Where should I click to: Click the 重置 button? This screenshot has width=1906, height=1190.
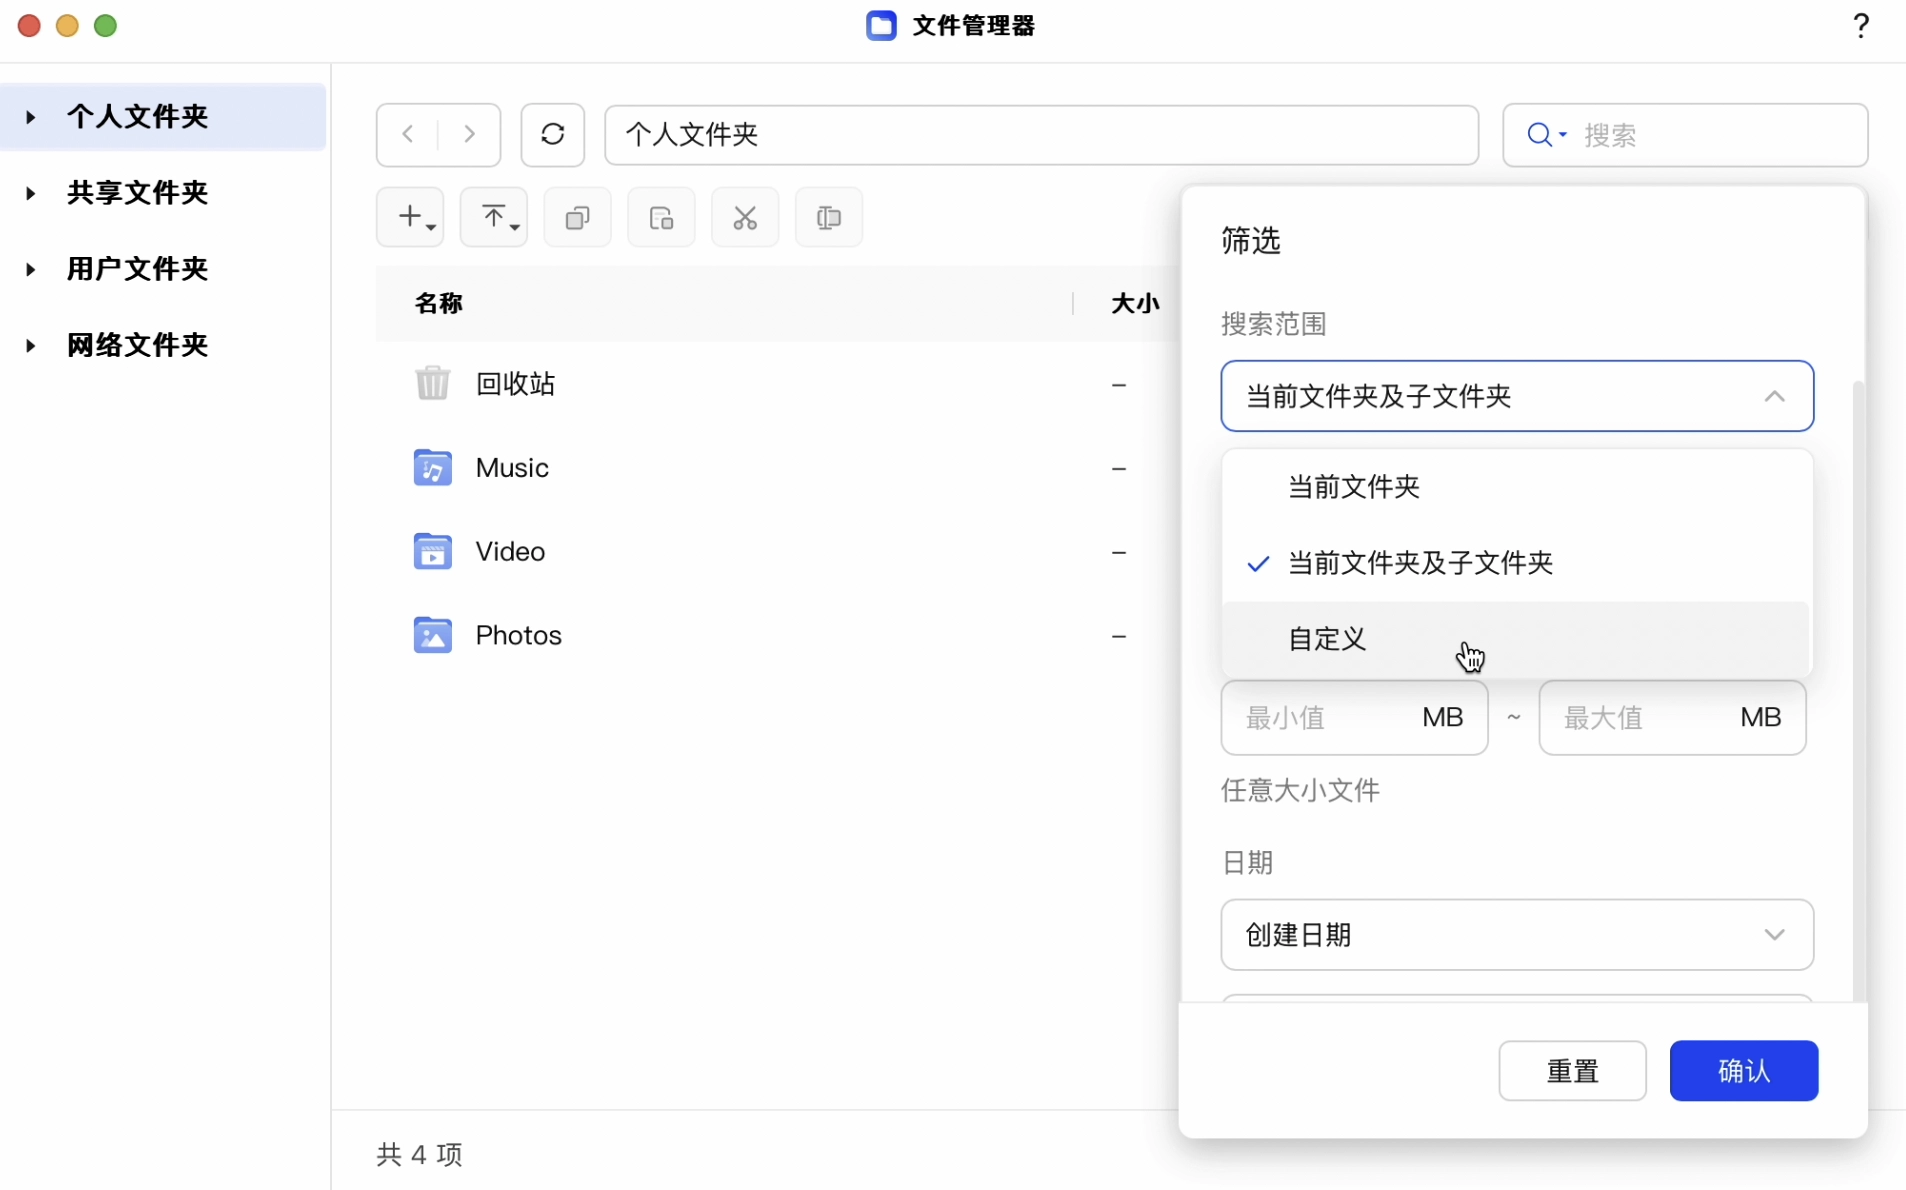[x=1571, y=1071]
